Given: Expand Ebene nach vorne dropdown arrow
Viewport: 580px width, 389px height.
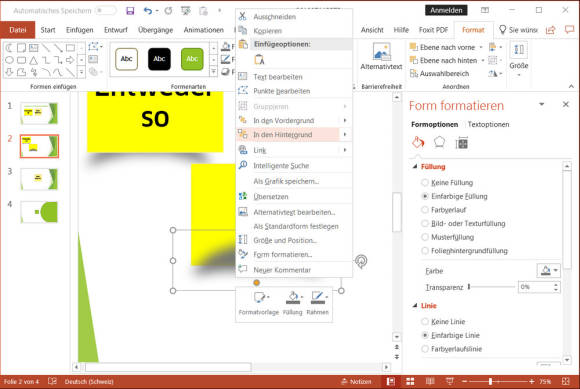Looking at the screenshot, I should click(481, 47).
